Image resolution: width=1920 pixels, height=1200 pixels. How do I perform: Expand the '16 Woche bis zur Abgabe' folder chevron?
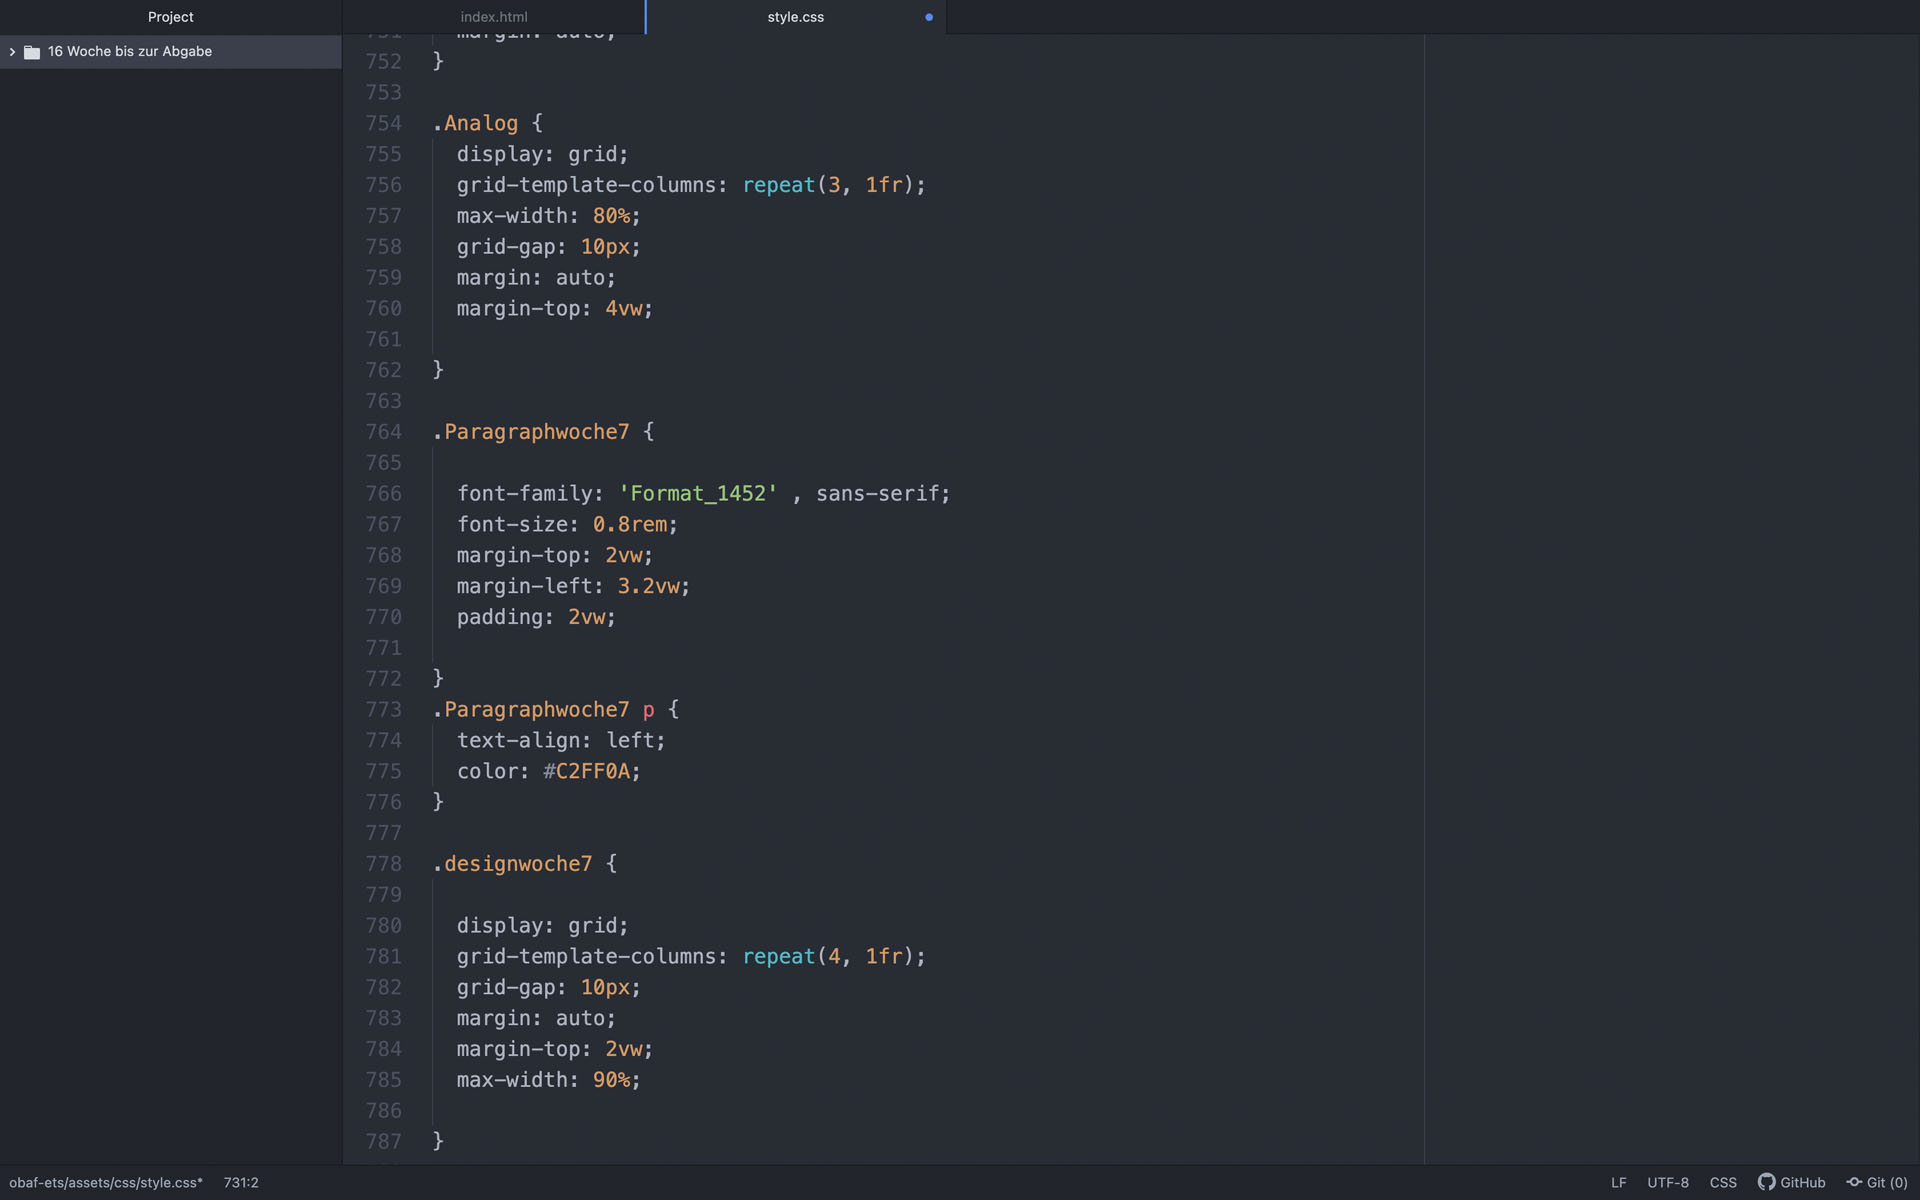pyautogui.click(x=12, y=52)
